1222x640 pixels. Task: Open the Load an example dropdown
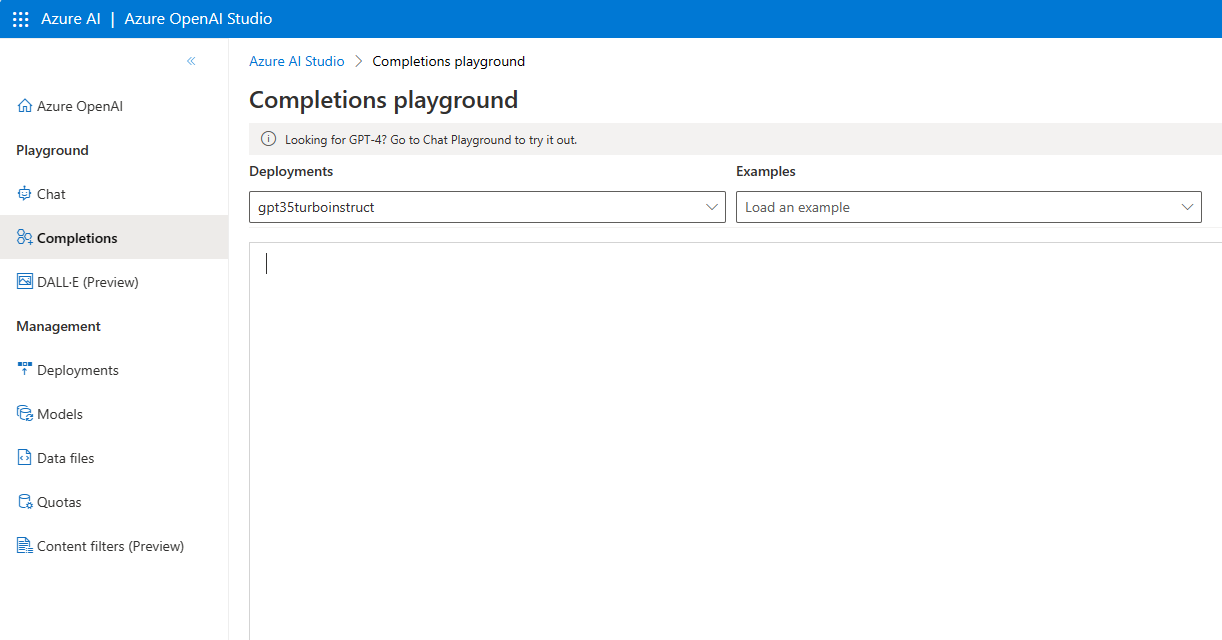click(x=969, y=207)
